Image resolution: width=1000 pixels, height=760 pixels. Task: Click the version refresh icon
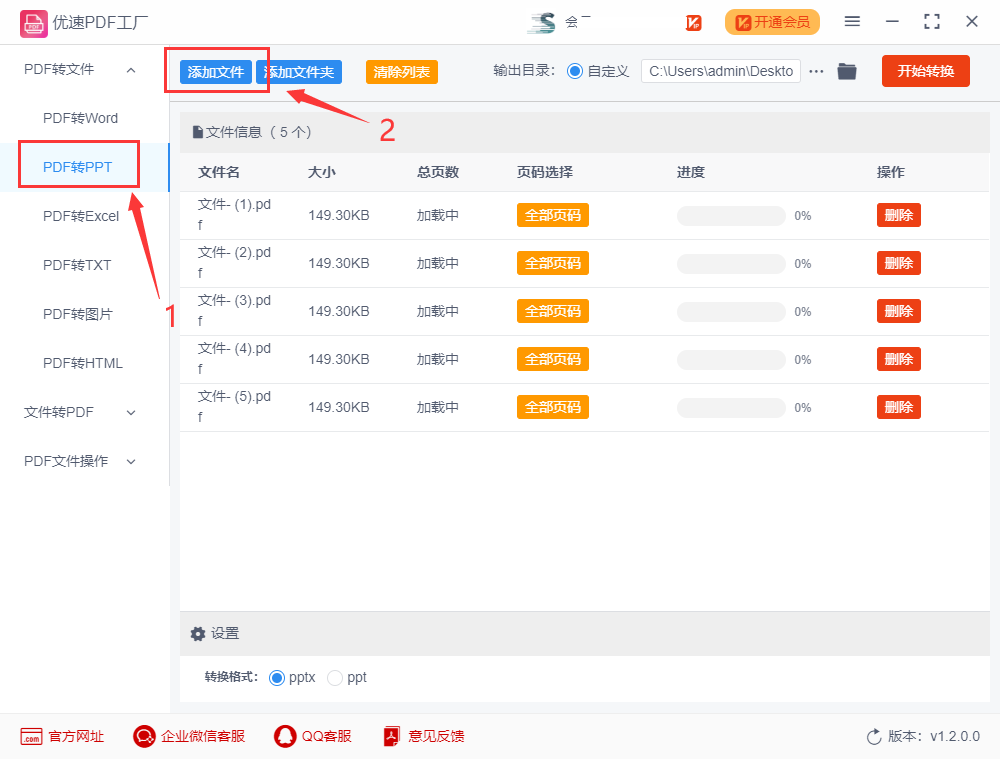click(874, 737)
